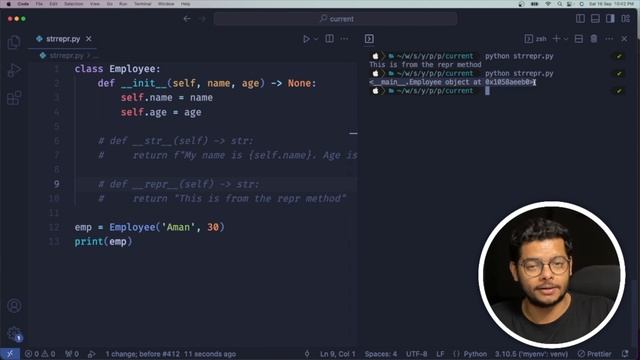The width and height of the screenshot is (640, 360).
Task: Click the 'class Employee:' line
Action: [x=118, y=69]
